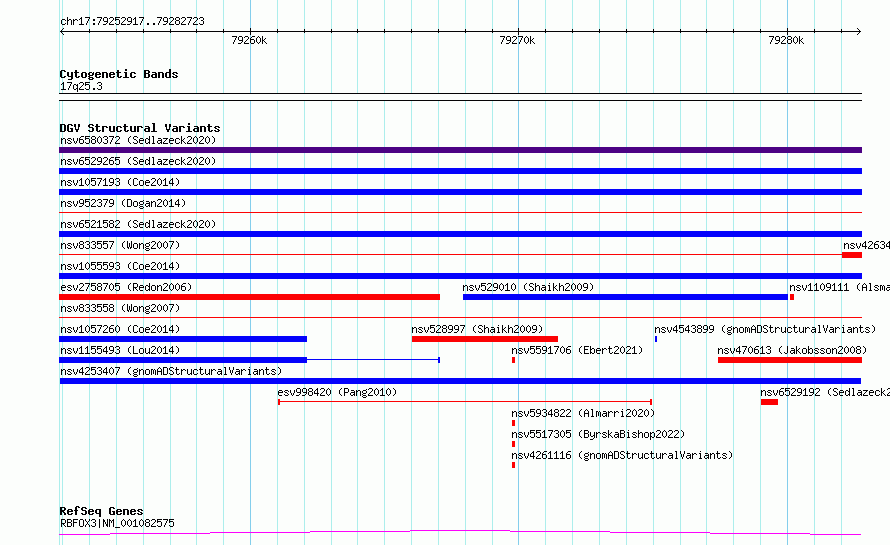The width and height of the screenshot is (890, 545).
Task: Click the blue nsv6521582 variant bar
Action: click(x=460, y=234)
